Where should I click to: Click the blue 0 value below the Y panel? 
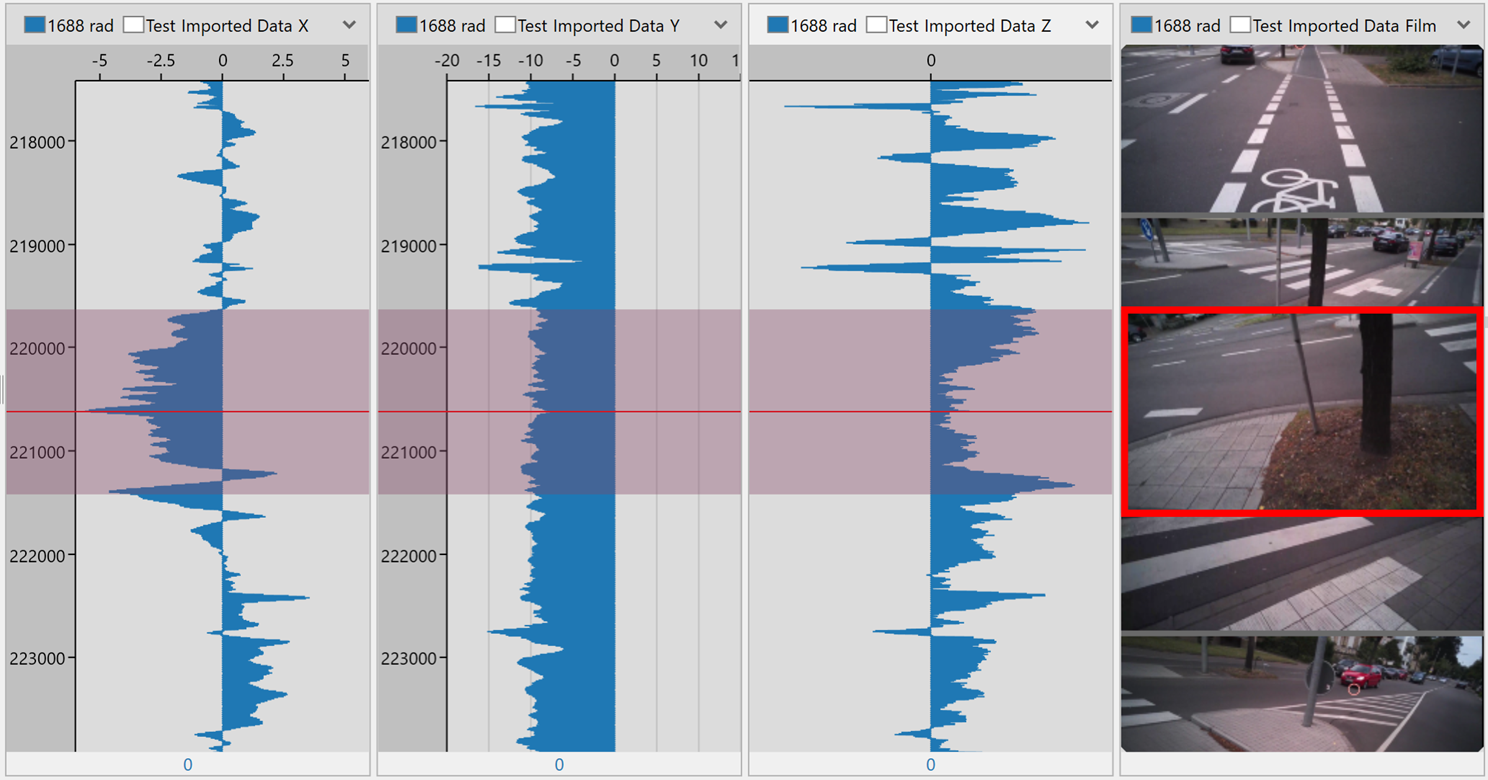point(559,765)
